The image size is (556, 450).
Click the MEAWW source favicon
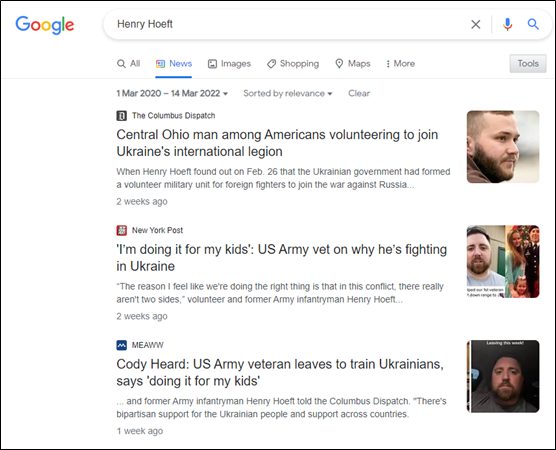coord(122,345)
